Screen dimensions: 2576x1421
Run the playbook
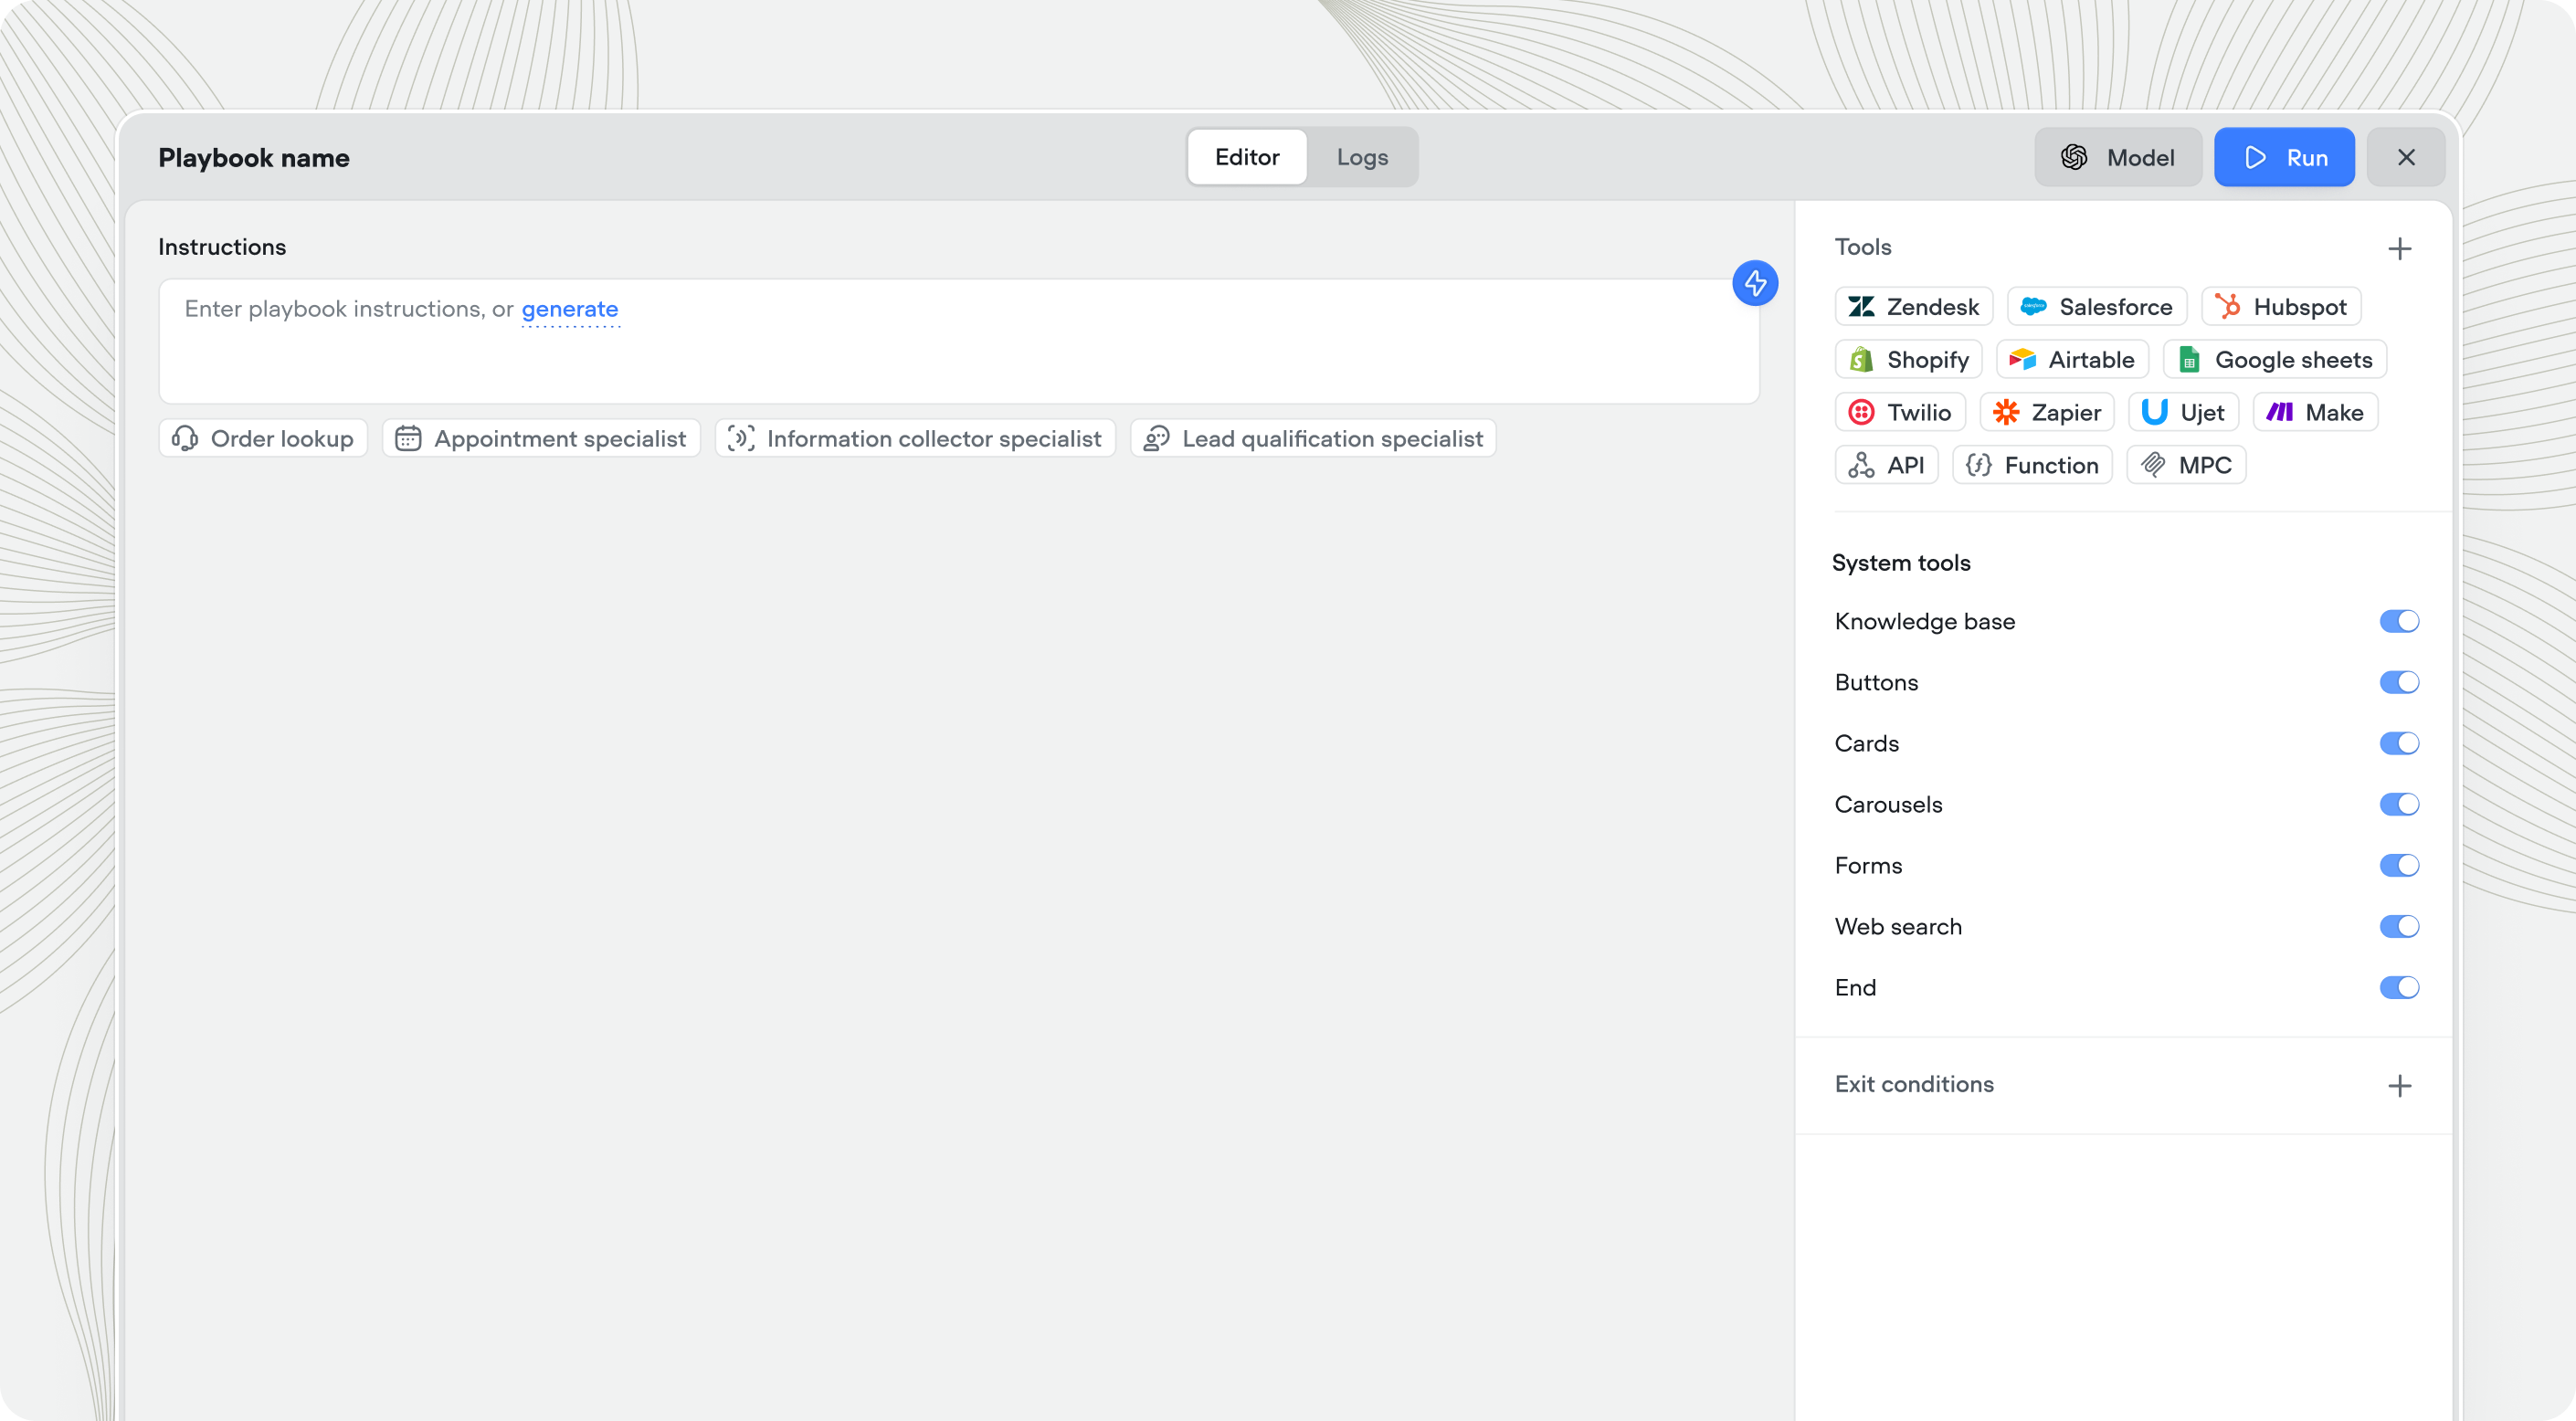point(2285,157)
